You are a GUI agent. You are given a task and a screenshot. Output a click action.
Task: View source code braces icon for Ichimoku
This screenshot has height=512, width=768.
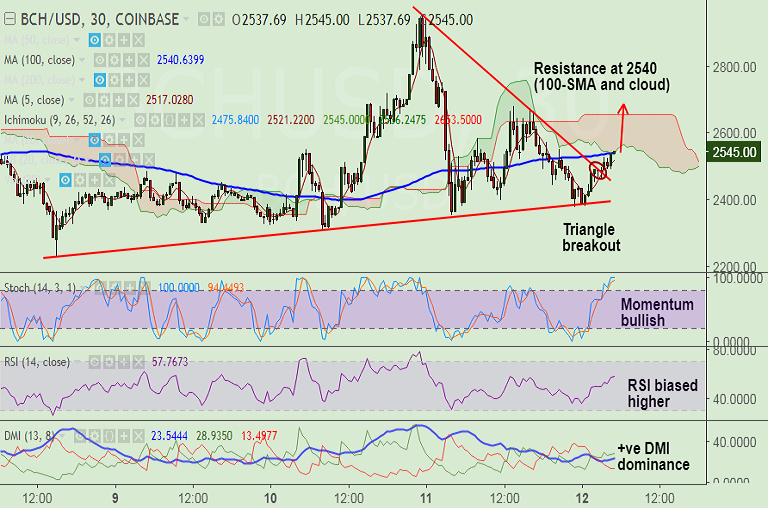pos(169,120)
